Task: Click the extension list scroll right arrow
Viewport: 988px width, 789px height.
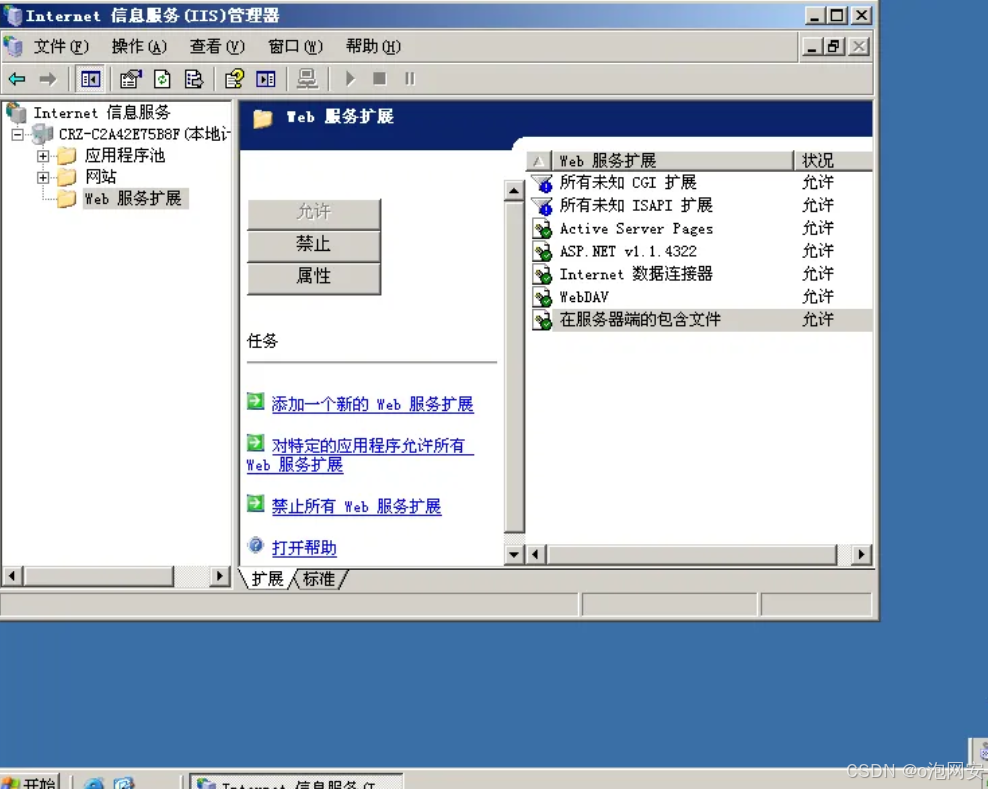Action: 861,555
